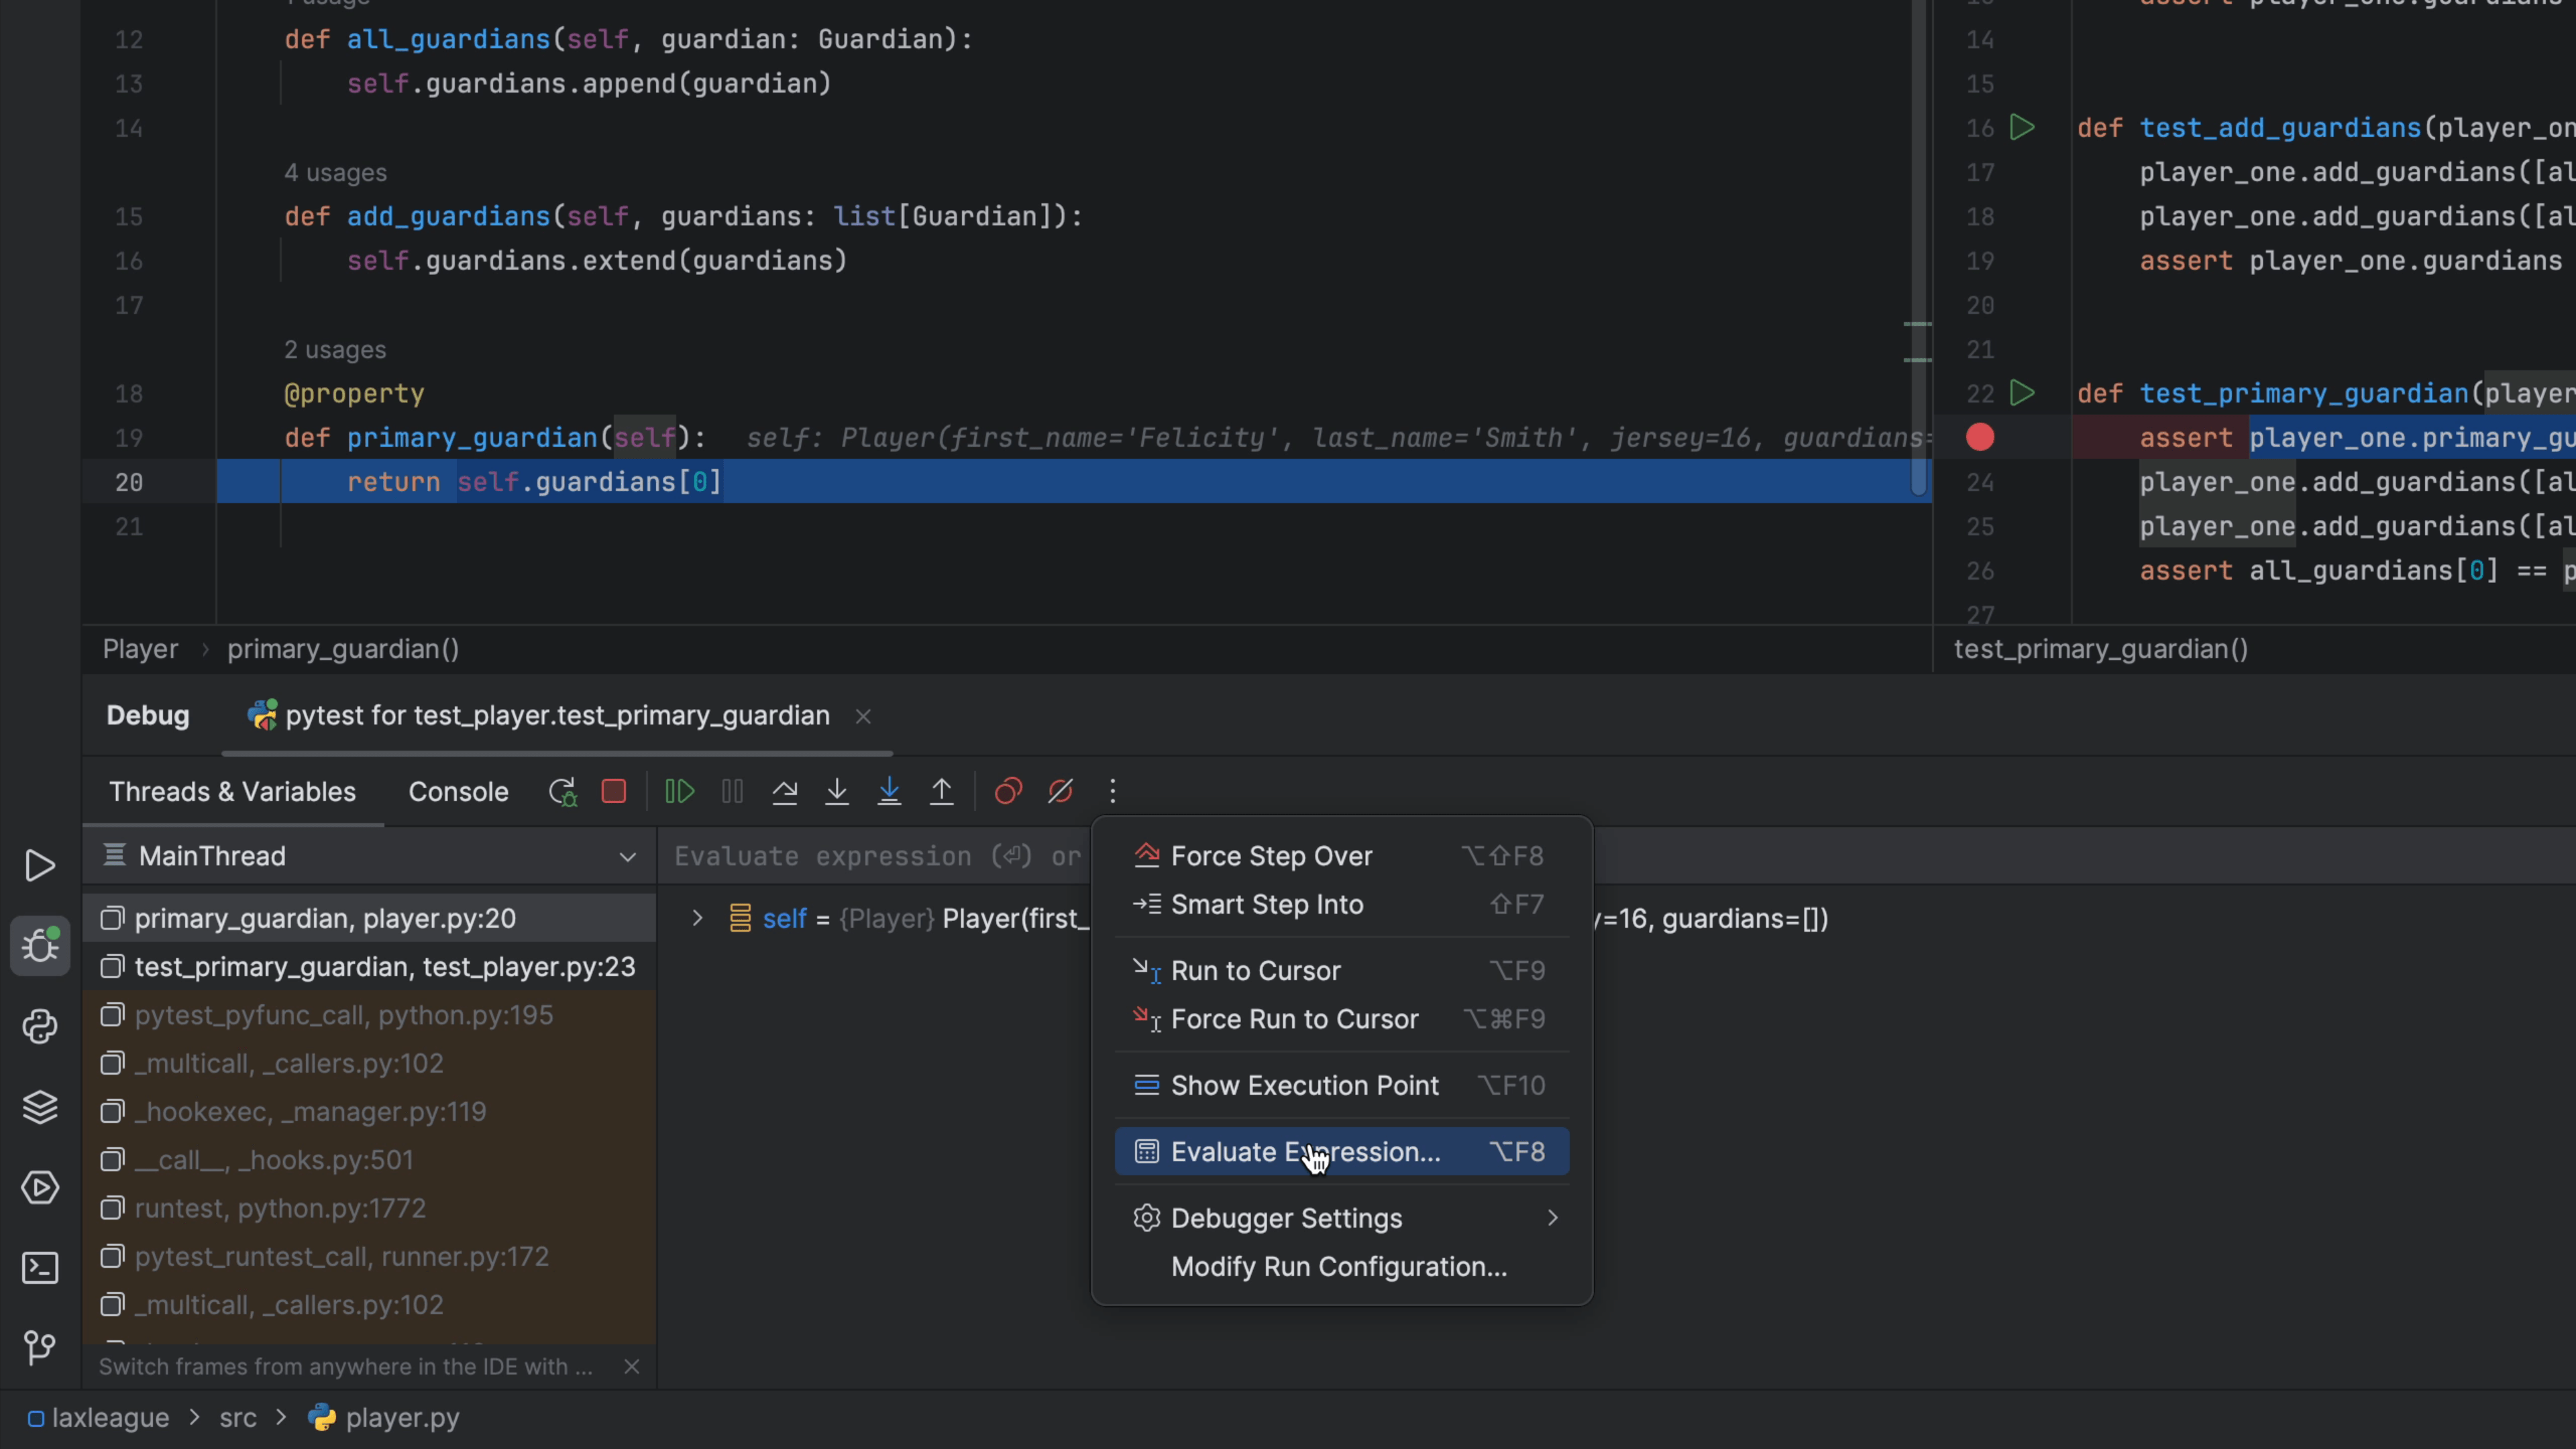Choose Evaluate Expression from the context menu
Screen dimensions: 2576x1449
click(x=1303, y=1151)
